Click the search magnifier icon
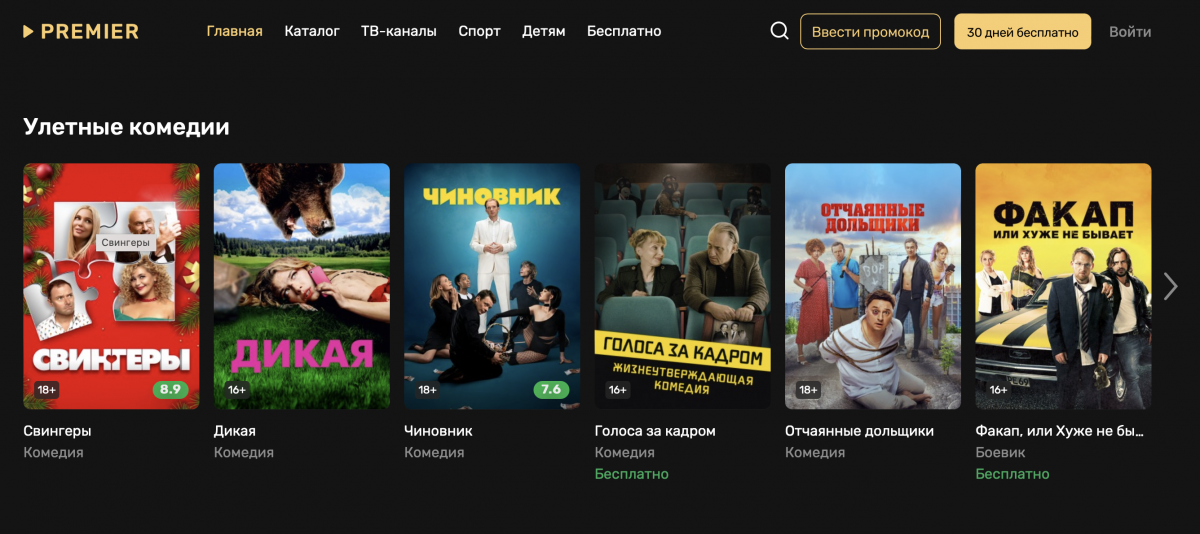Screen dimensions: 1200x534 [780, 31]
